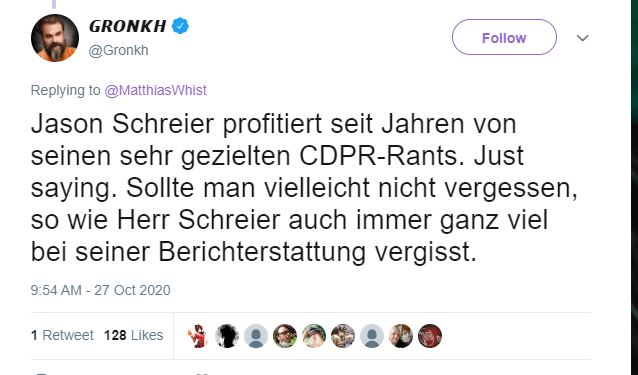This screenshot has width=638, height=375.
Task: Open the liker avatar of bearded man with glasses
Action: click(285, 336)
